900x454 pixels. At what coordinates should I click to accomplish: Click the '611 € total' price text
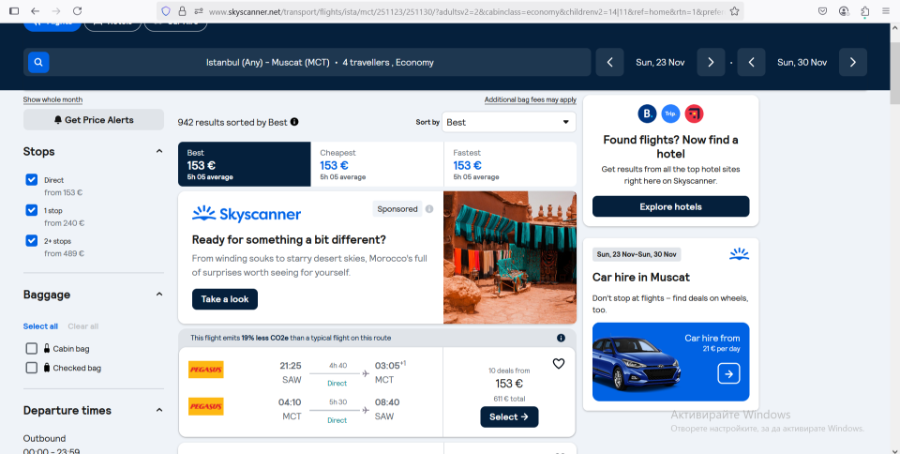[509, 399]
